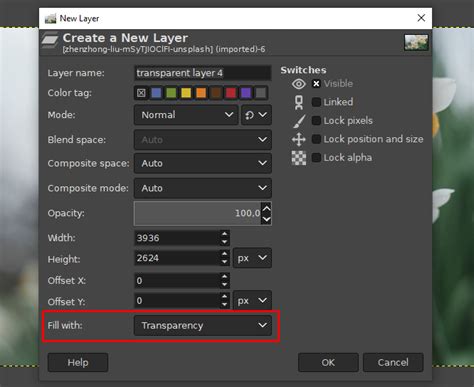
Task: Enable the Linked checkbox
Action: (x=316, y=102)
